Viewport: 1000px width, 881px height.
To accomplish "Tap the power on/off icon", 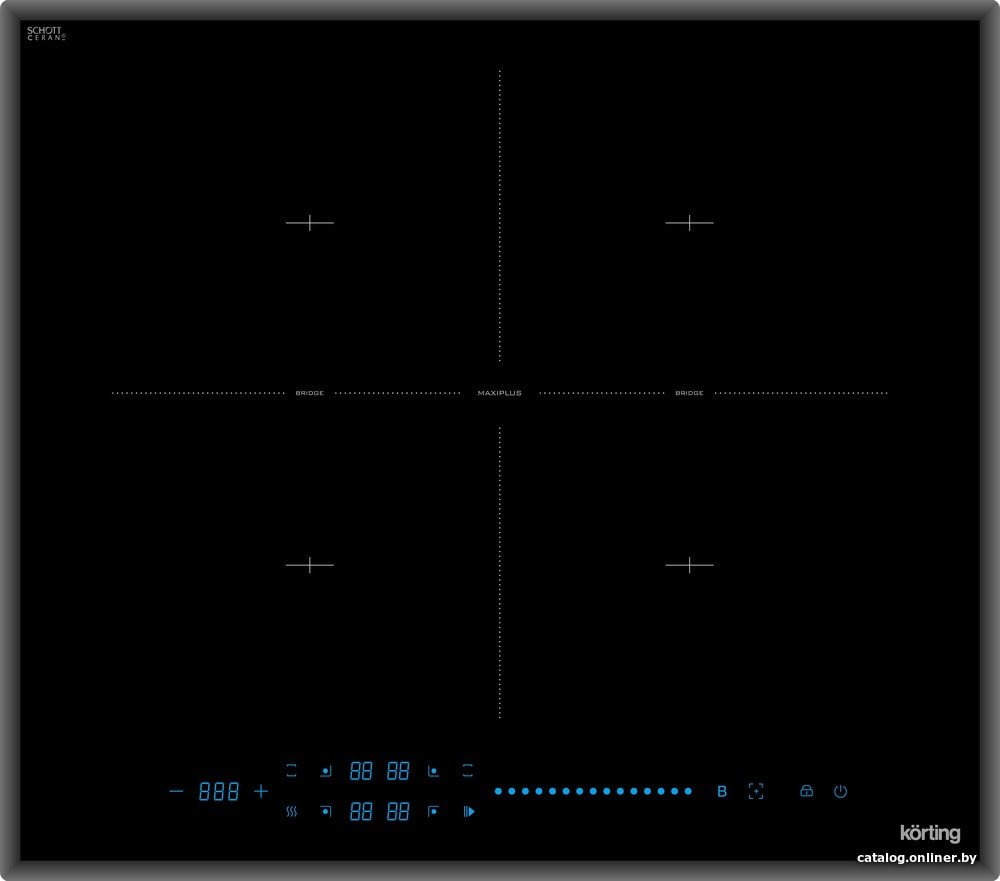I will tap(841, 791).
